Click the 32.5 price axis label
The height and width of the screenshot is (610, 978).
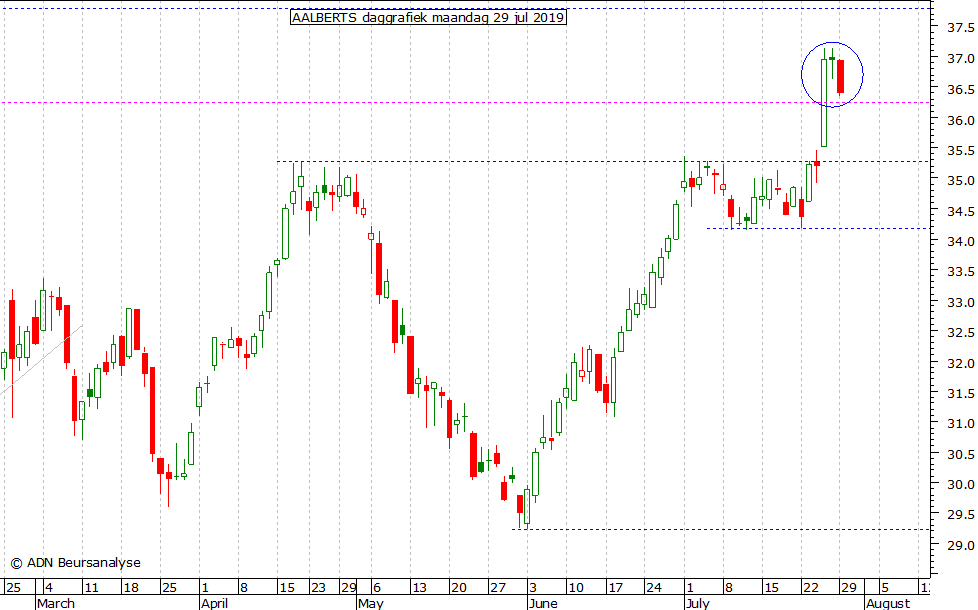961,333
